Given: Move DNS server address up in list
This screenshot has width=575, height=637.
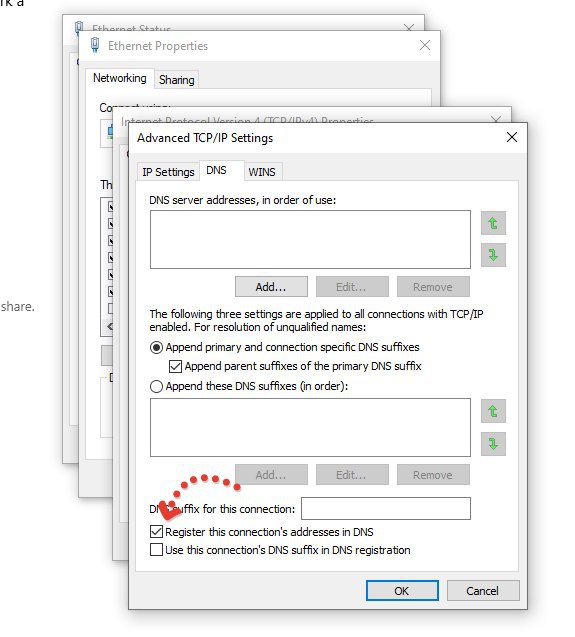Looking at the screenshot, I should [x=493, y=223].
